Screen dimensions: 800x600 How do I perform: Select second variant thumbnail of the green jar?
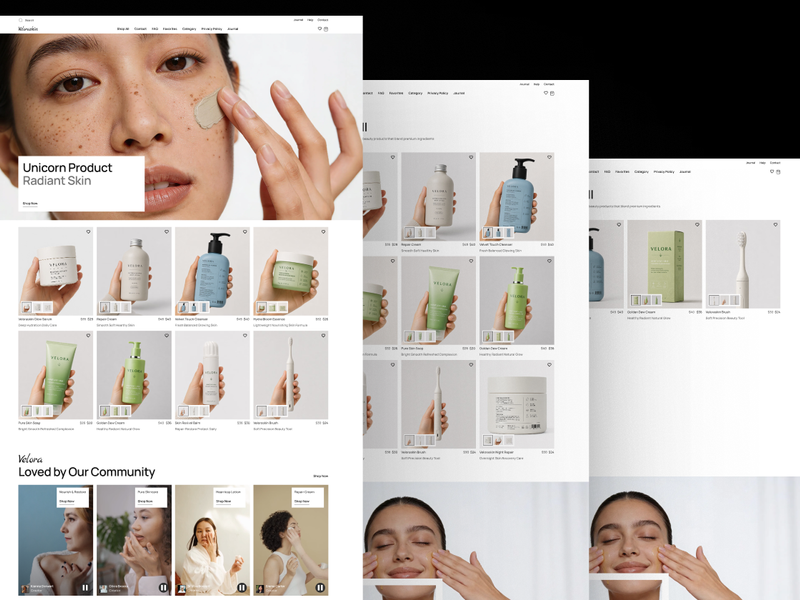point(271,308)
